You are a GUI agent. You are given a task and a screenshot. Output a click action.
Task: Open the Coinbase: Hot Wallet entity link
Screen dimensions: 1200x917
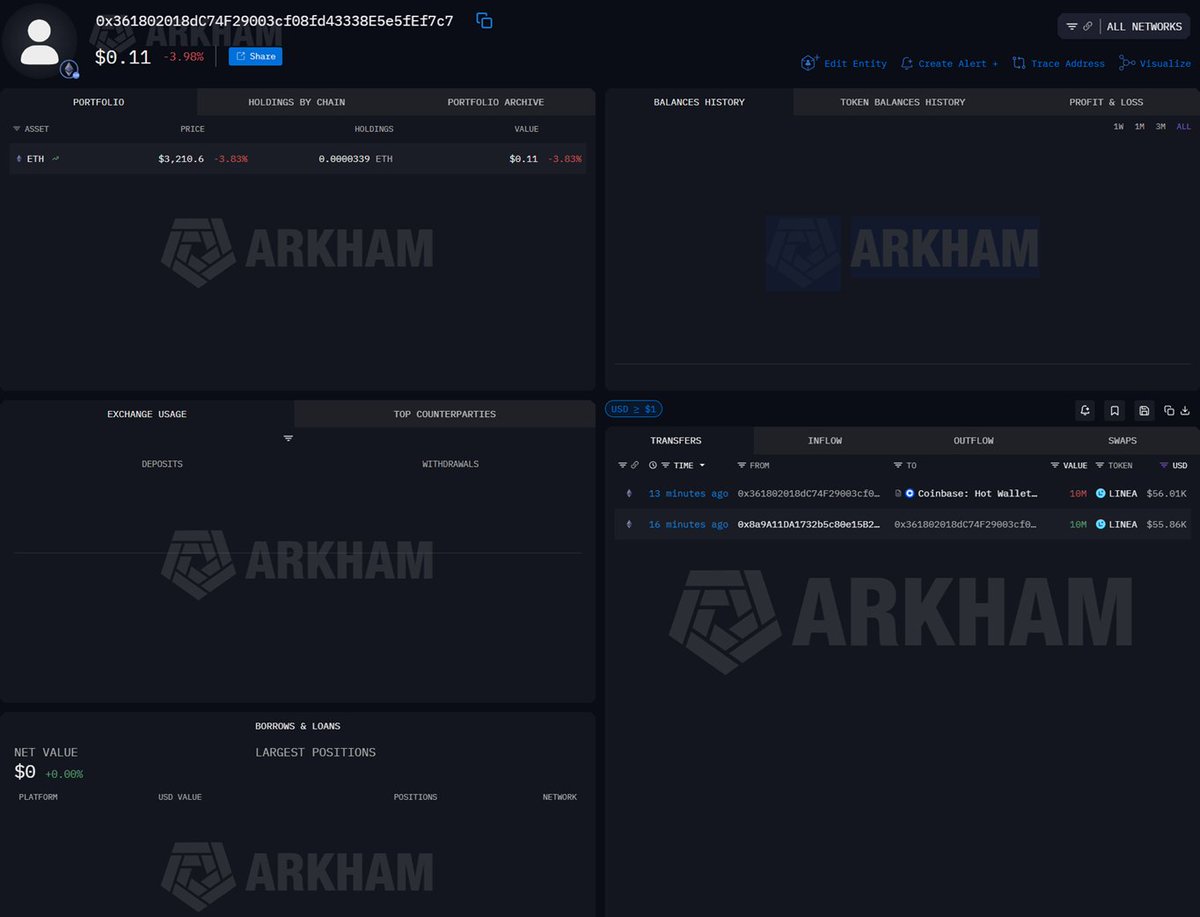coord(978,494)
